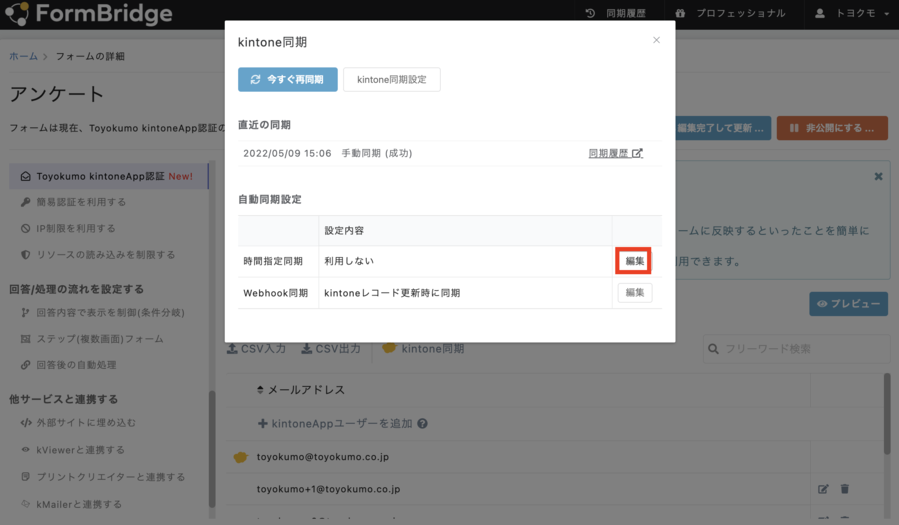Sort by the メールアドレス column header
The width and height of the screenshot is (899, 525).
coord(301,390)
